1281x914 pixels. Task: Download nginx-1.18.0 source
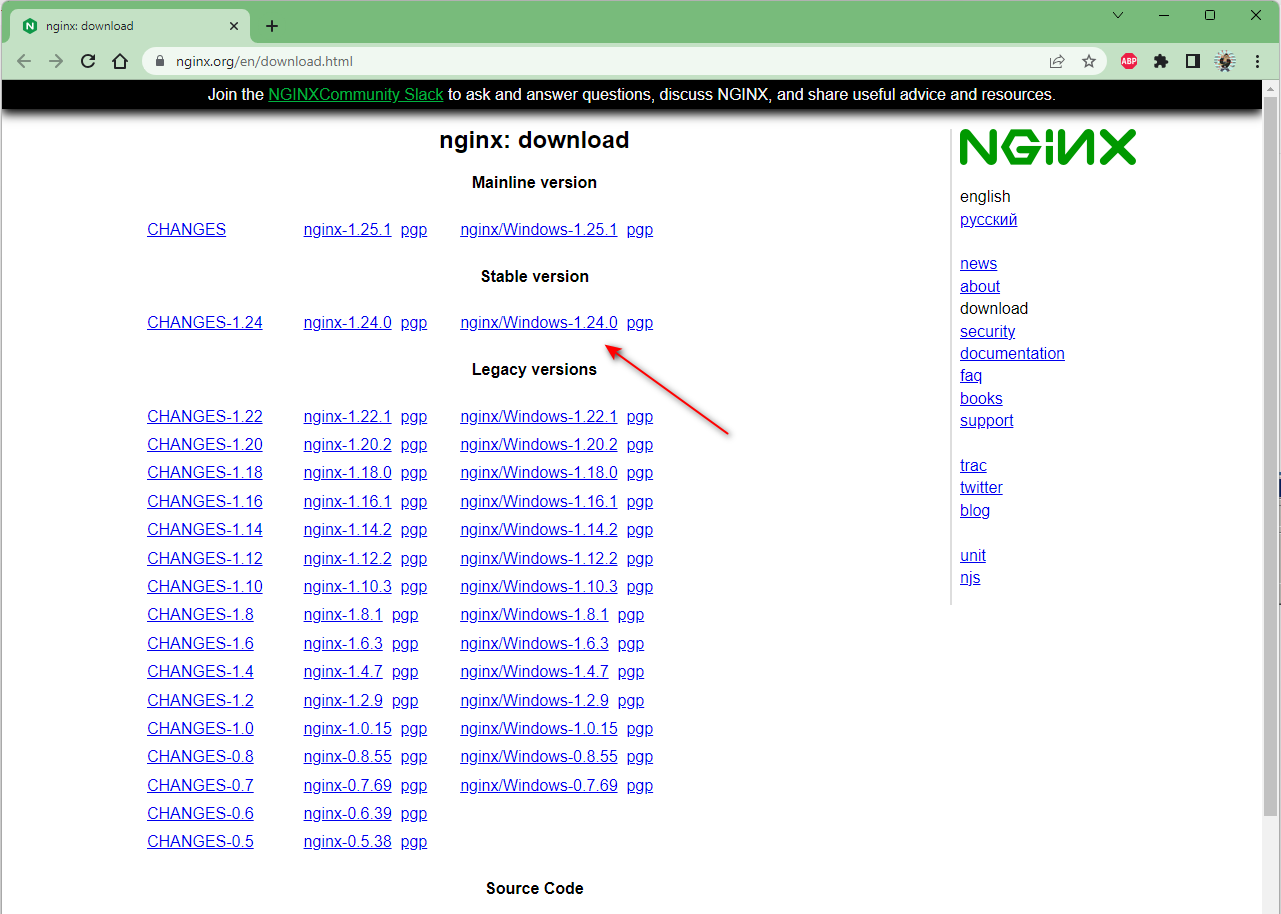[347, 472]
